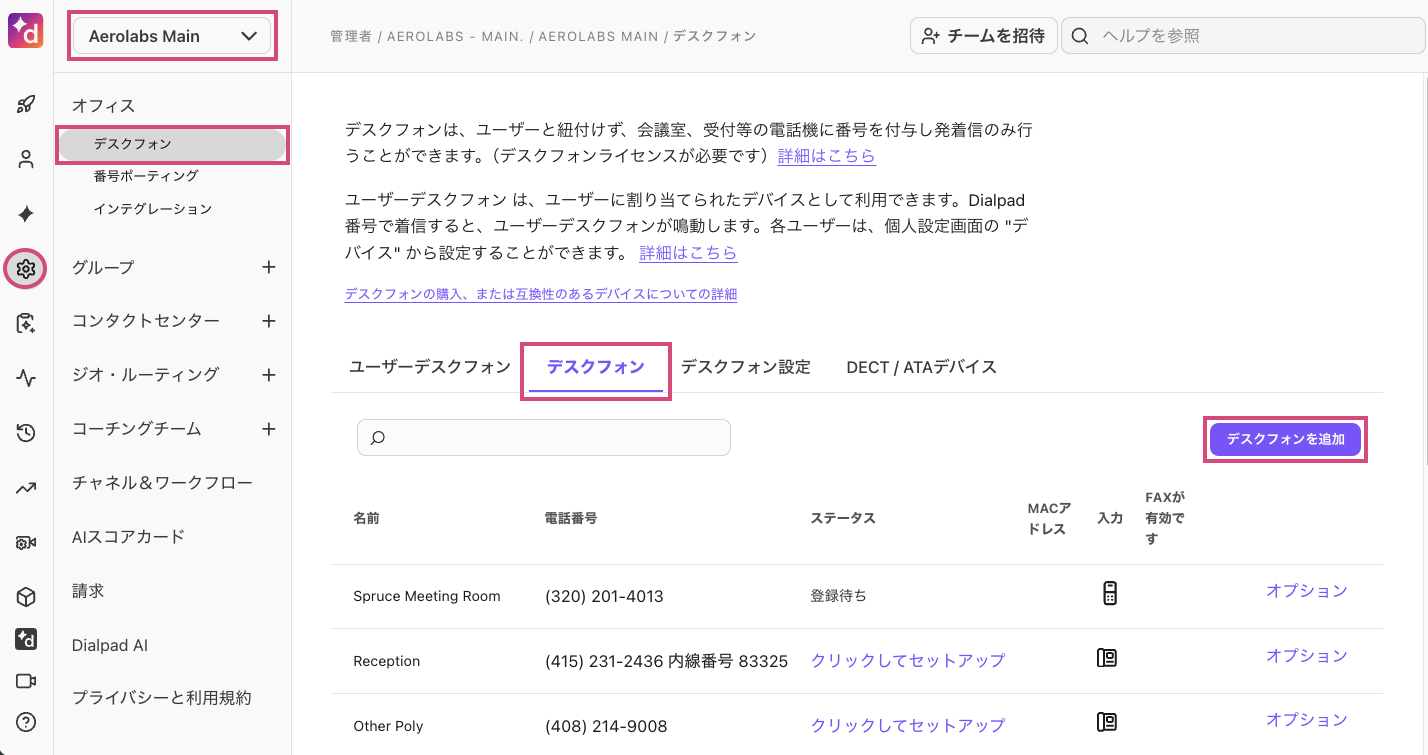
Task: Open the analytics trend arrow icon
Action: tap(26, 488)
